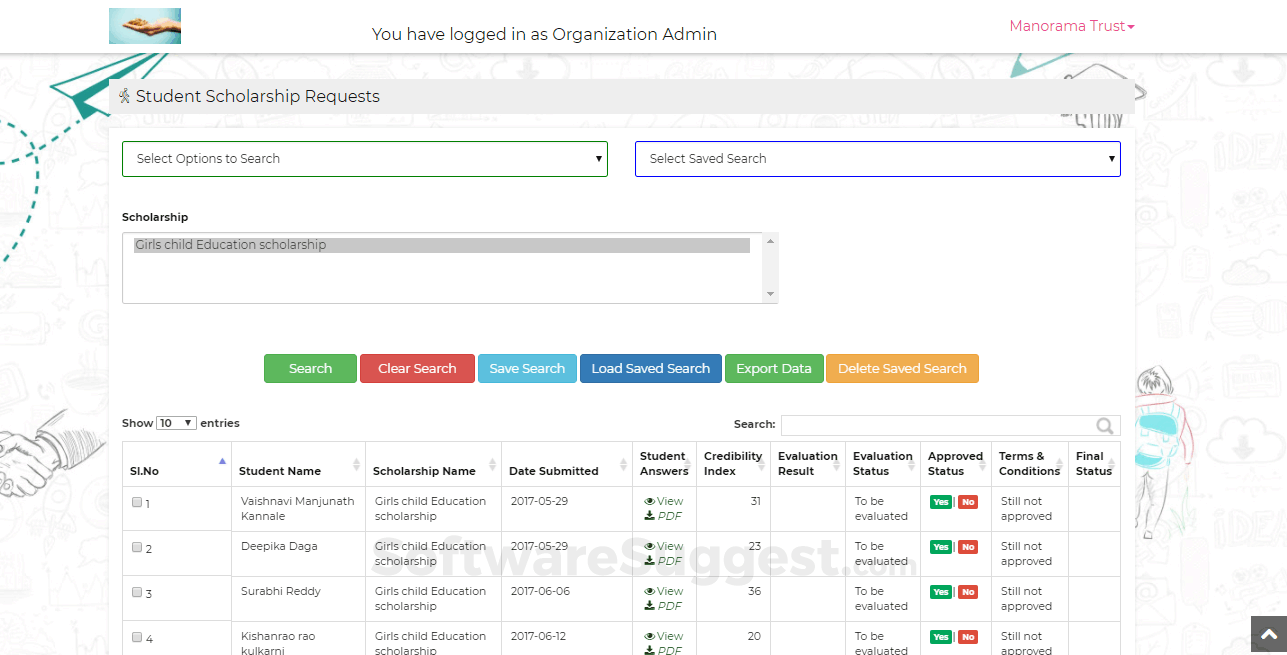Select the checkbox for row 2
1287x655 pixels.
137,547
